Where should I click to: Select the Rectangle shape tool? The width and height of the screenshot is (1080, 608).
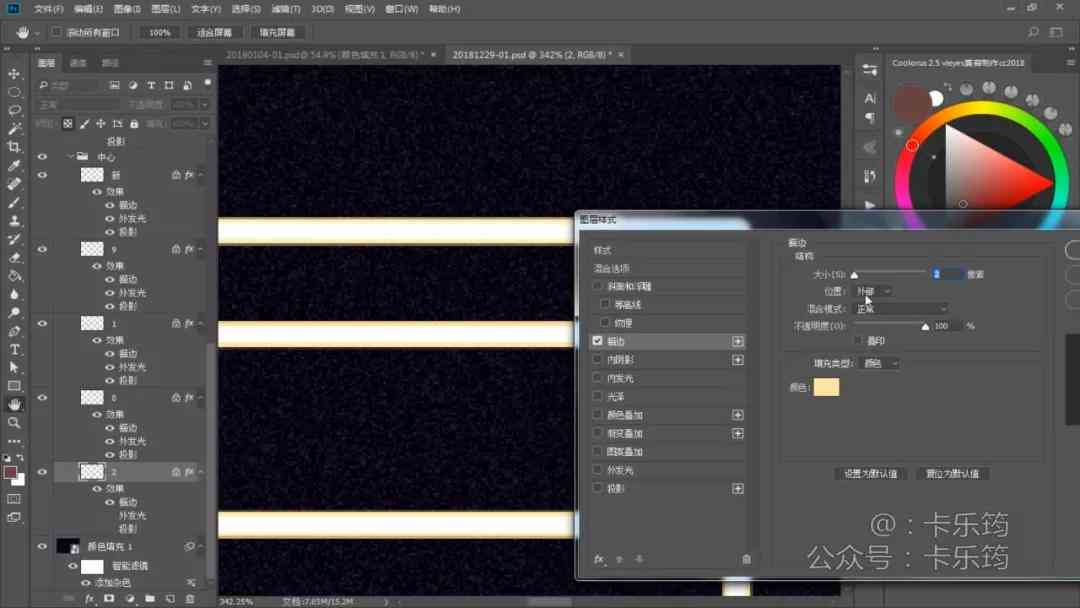(14, 386)
